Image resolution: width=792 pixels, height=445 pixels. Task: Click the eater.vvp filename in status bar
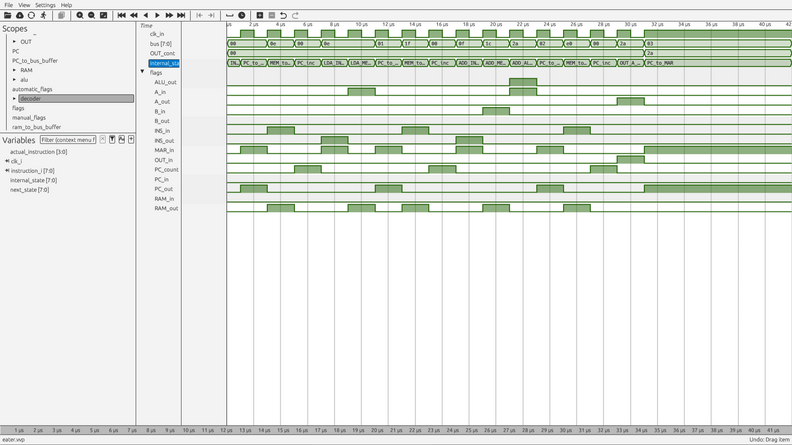[13, 440]
